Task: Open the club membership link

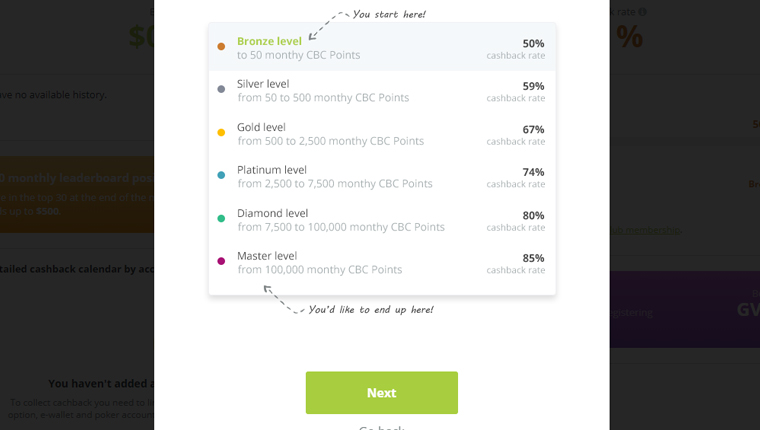Action: point(645,230)
